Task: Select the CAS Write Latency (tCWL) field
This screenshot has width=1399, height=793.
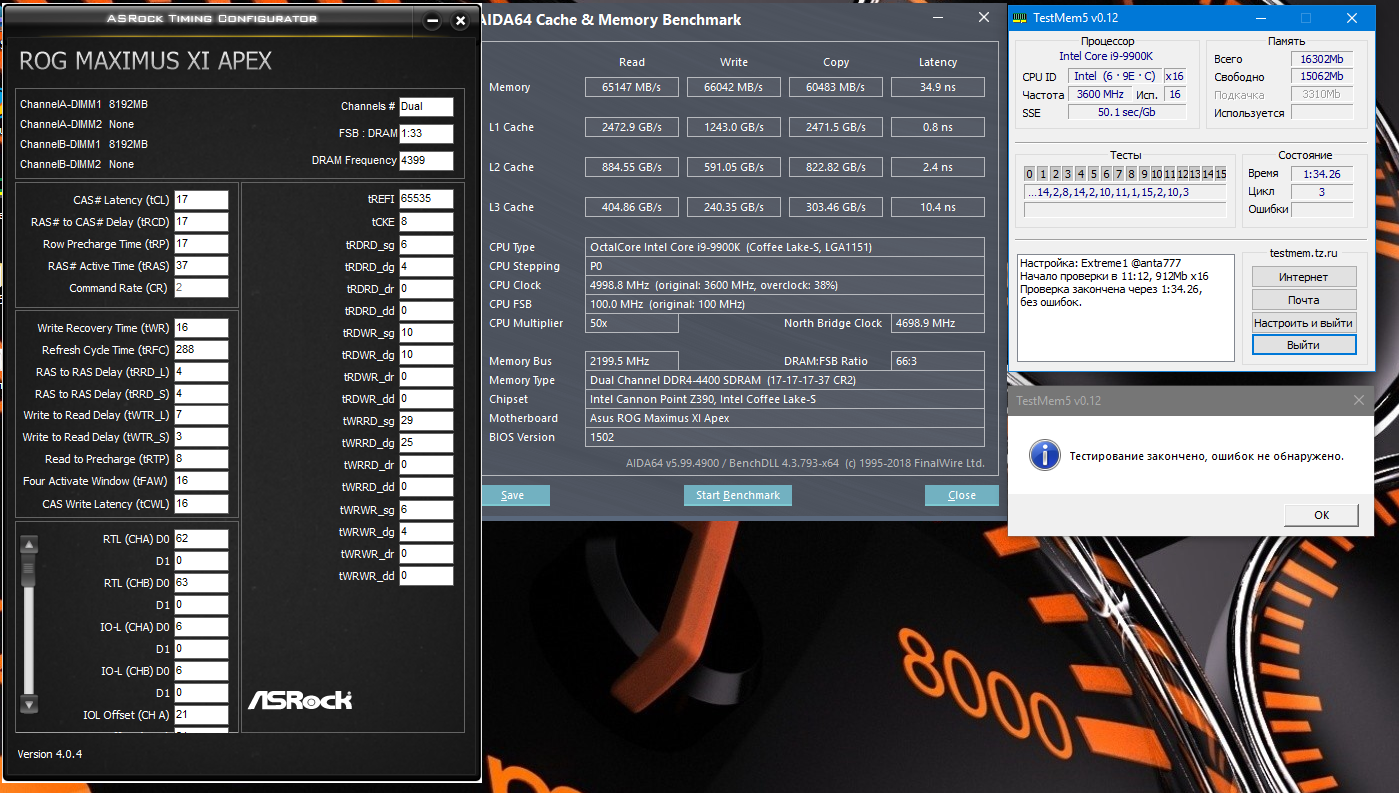Action: (x=201, y=504)
